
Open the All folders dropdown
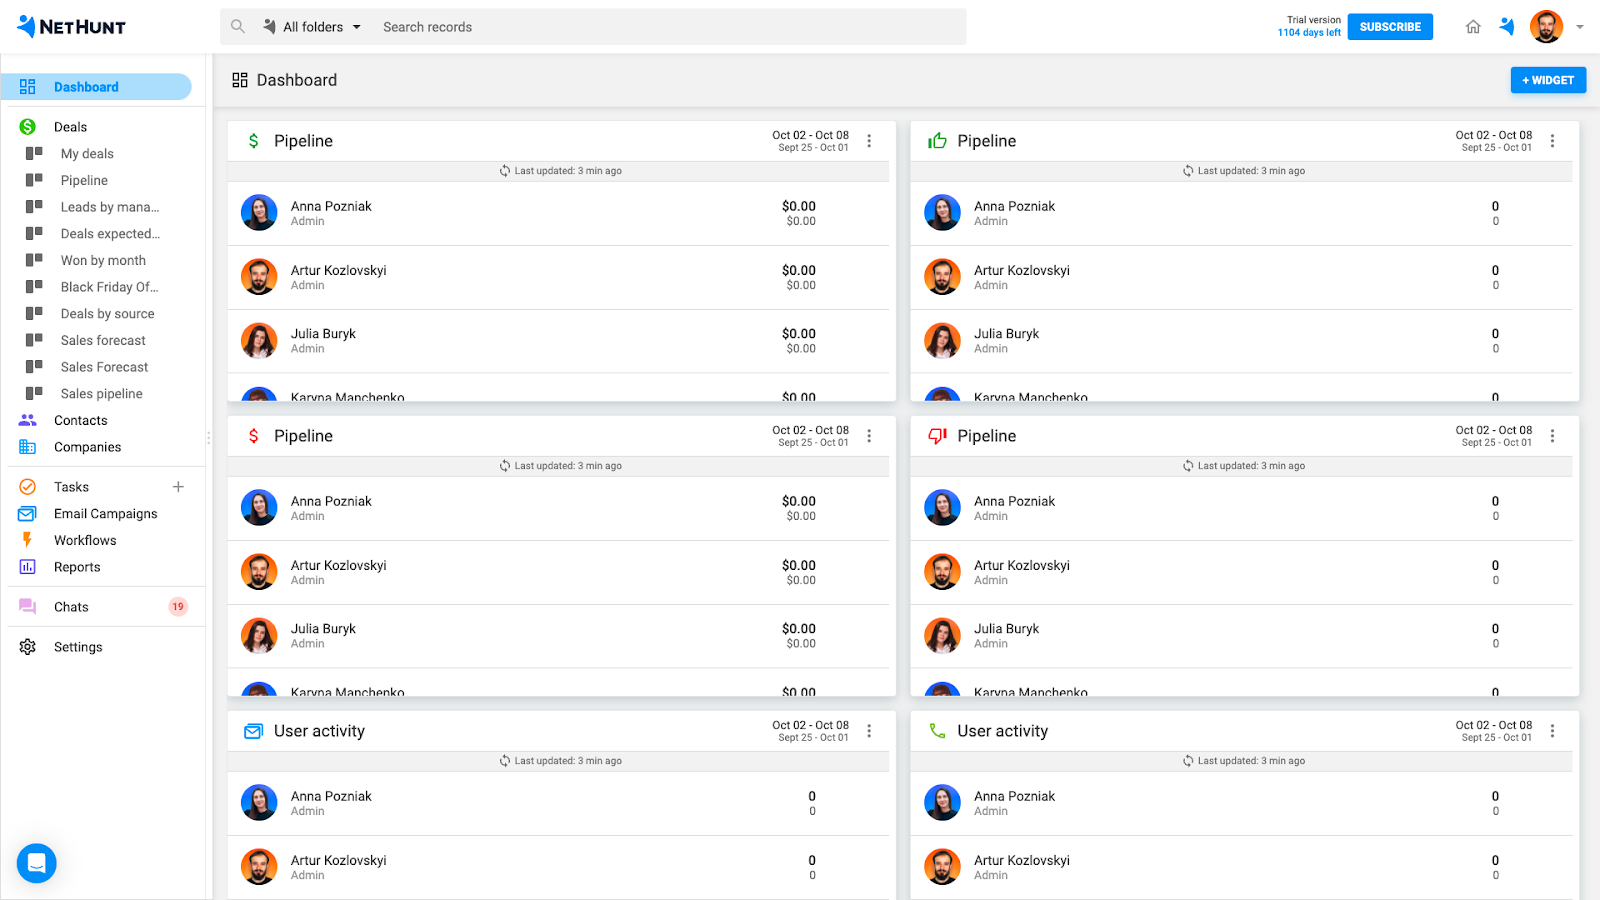(311, 27)
